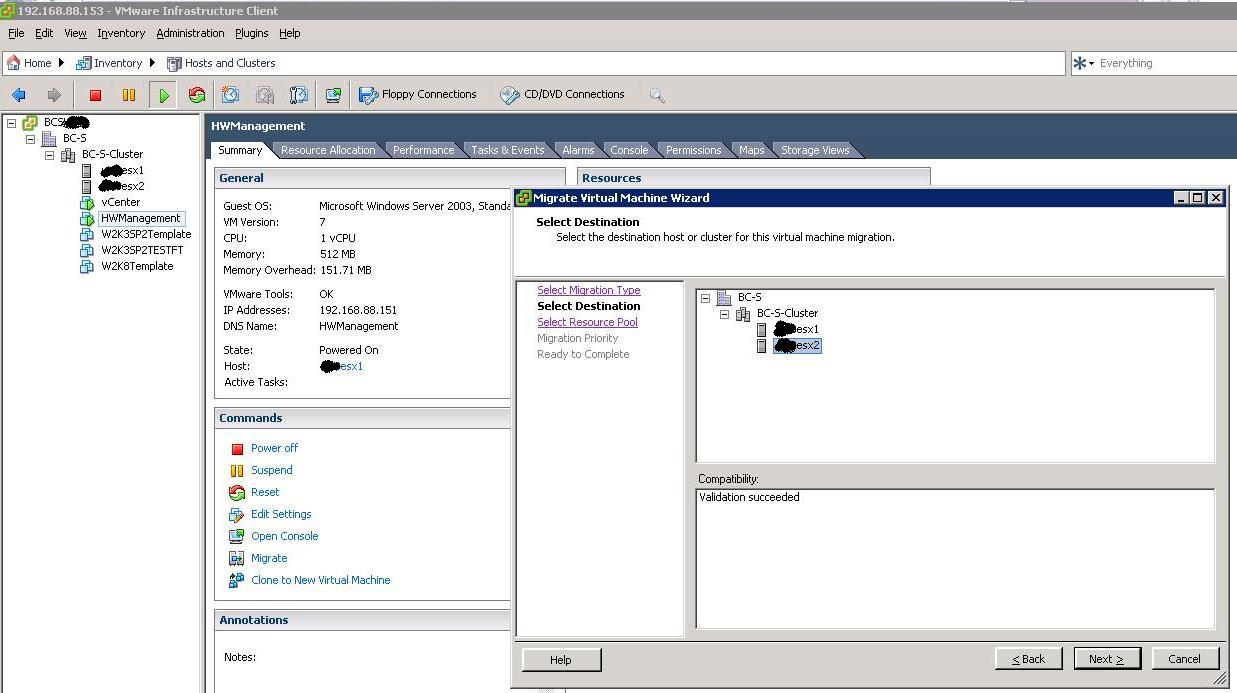
Task: Click the orange Suspend toolbar icon
Action: (129, 95)
